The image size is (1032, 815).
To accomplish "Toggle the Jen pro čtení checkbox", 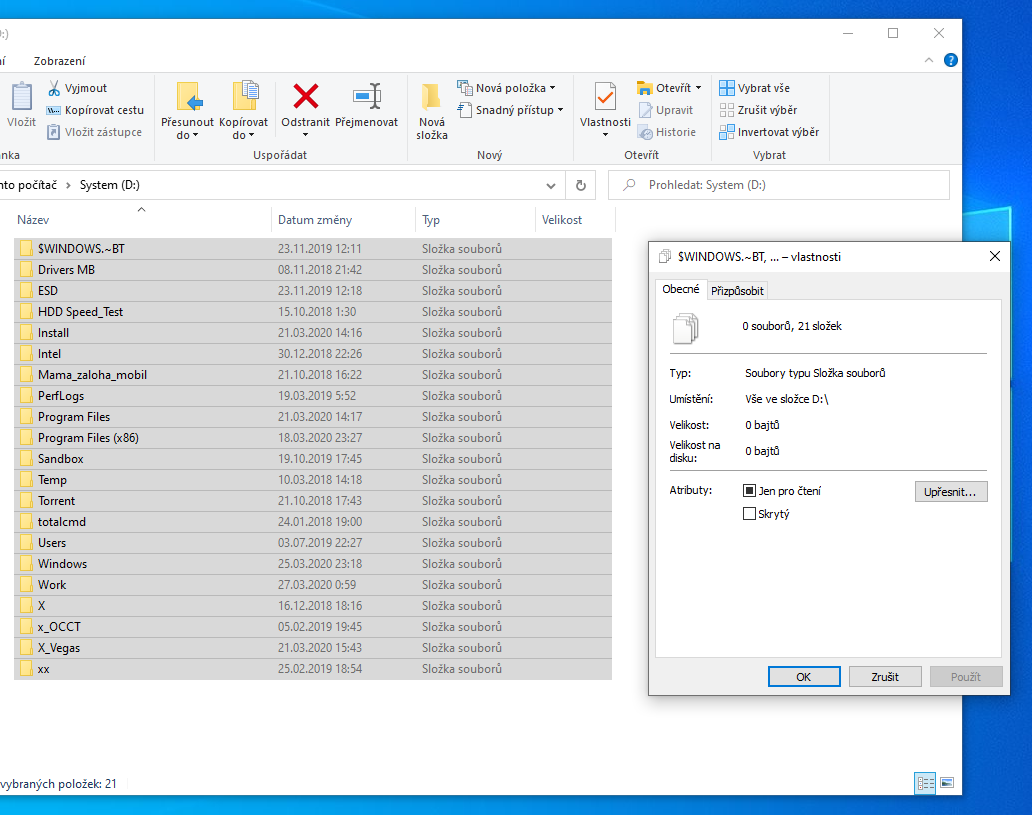I will (x=749, y=490).
